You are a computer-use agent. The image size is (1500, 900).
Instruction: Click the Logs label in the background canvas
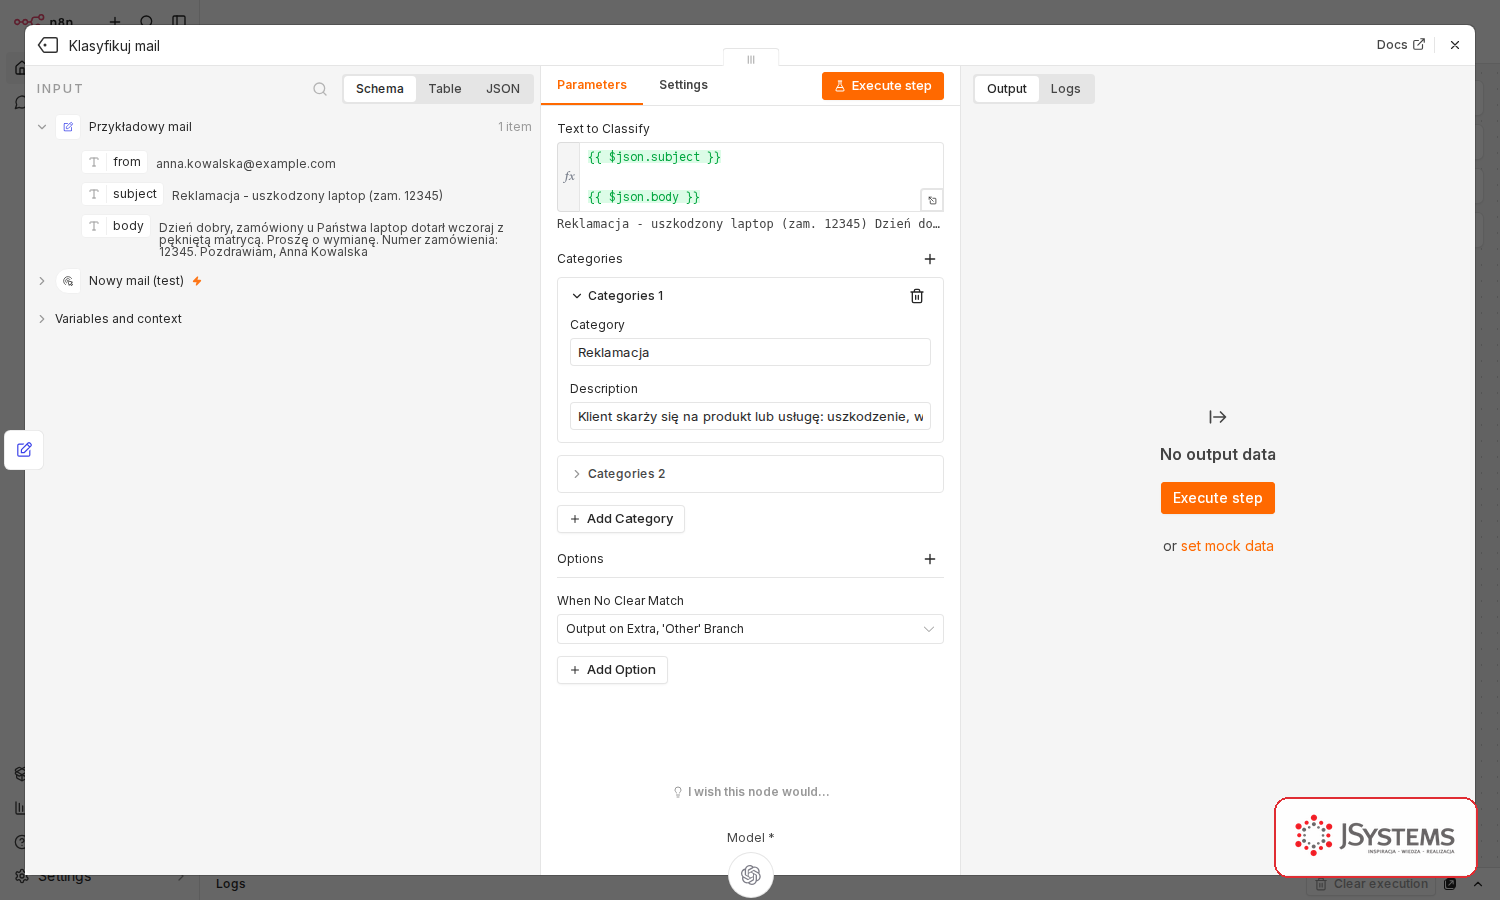231,884
